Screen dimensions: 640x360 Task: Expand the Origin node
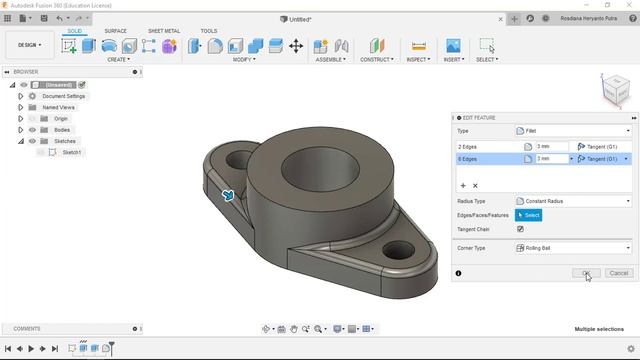coord(20,119)
